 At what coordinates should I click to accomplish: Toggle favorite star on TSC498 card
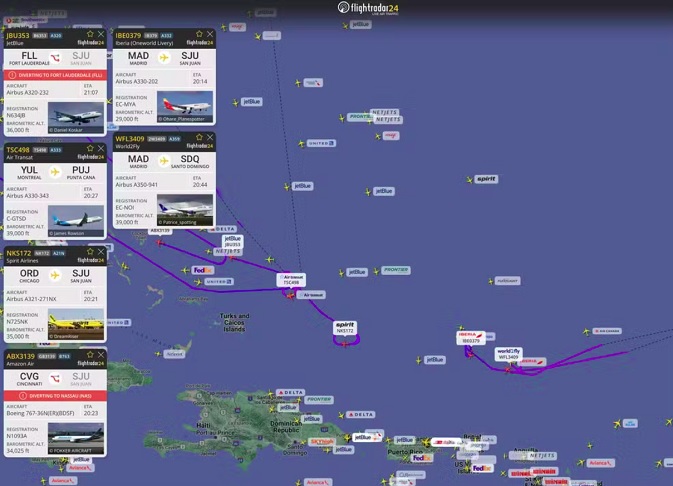click(90, 149)
